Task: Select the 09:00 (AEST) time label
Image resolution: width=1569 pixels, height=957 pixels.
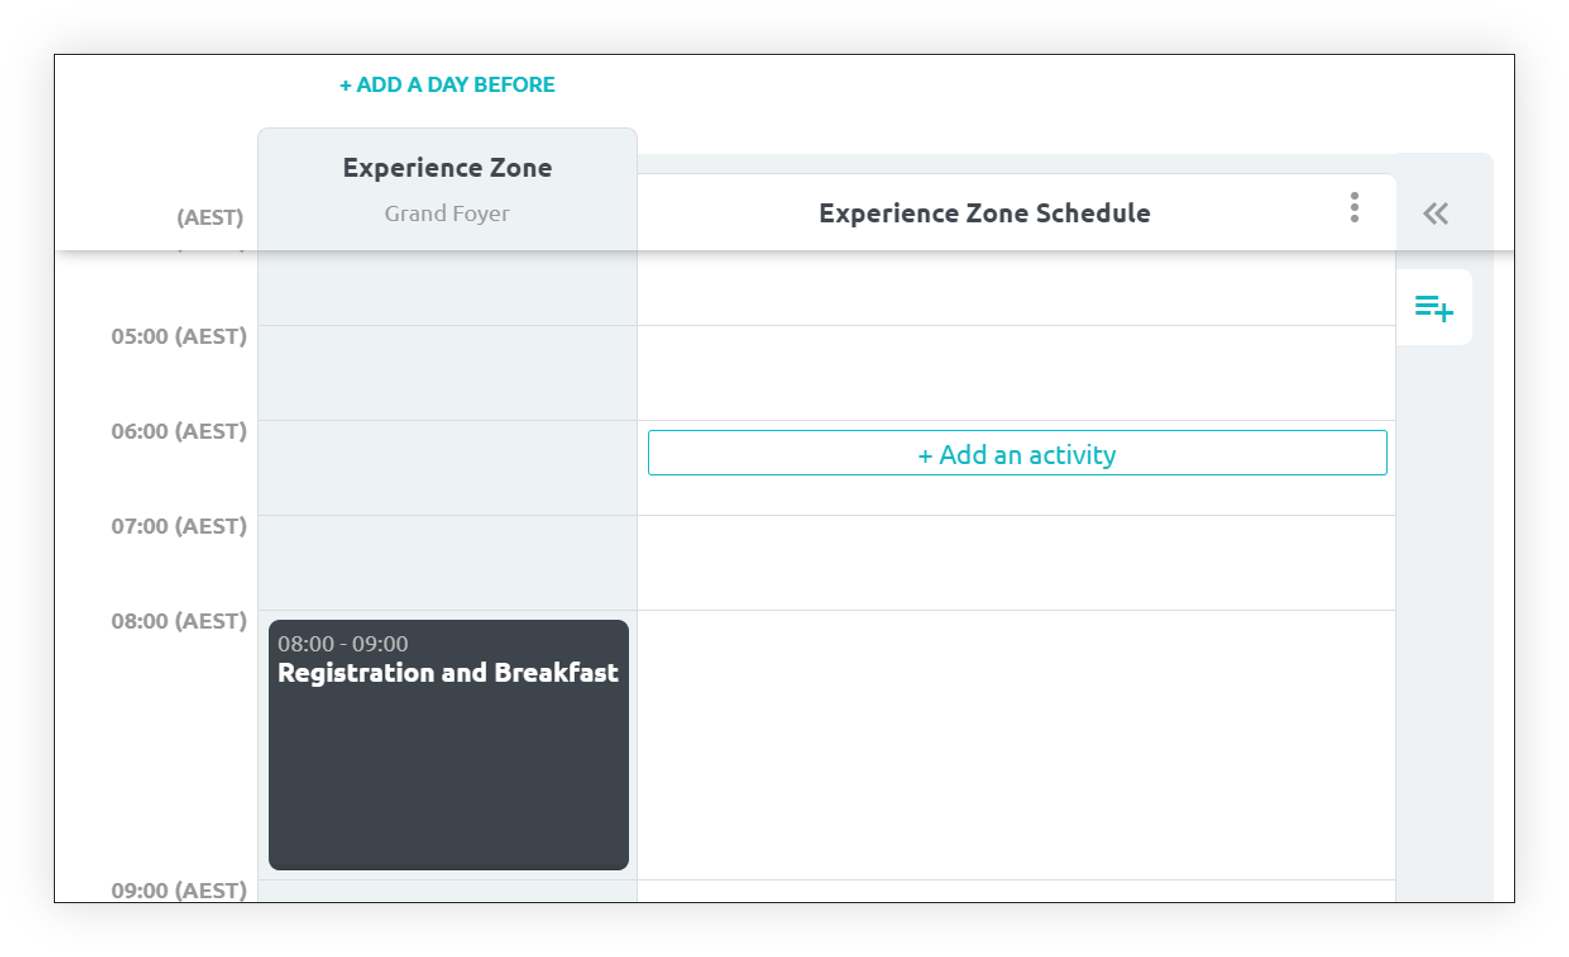Action: pos(179,890)
